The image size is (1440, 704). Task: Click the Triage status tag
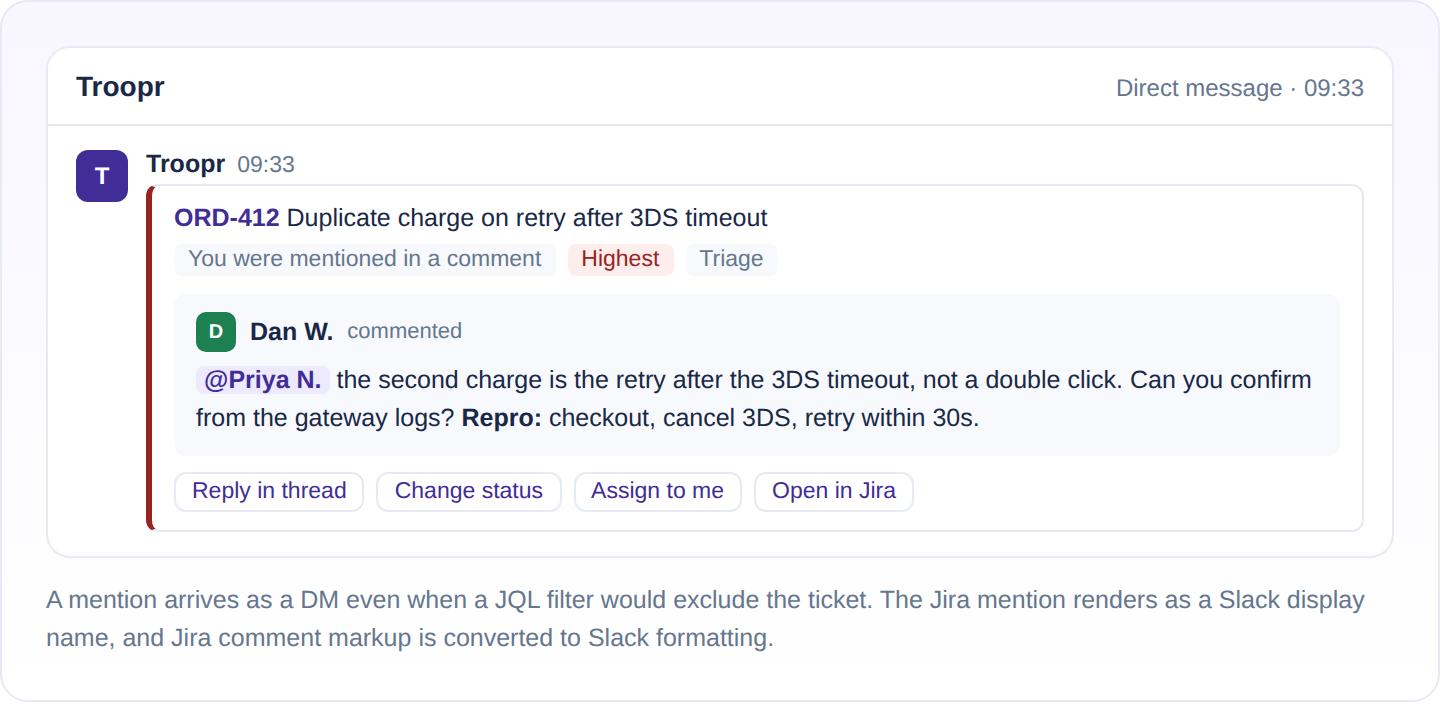click(x=731, y=259)
